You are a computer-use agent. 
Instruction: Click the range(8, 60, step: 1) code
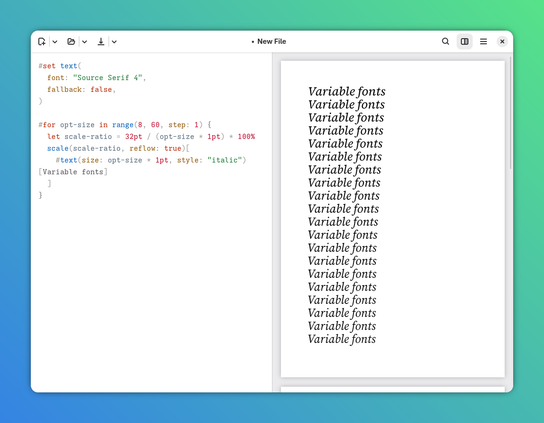157,125
